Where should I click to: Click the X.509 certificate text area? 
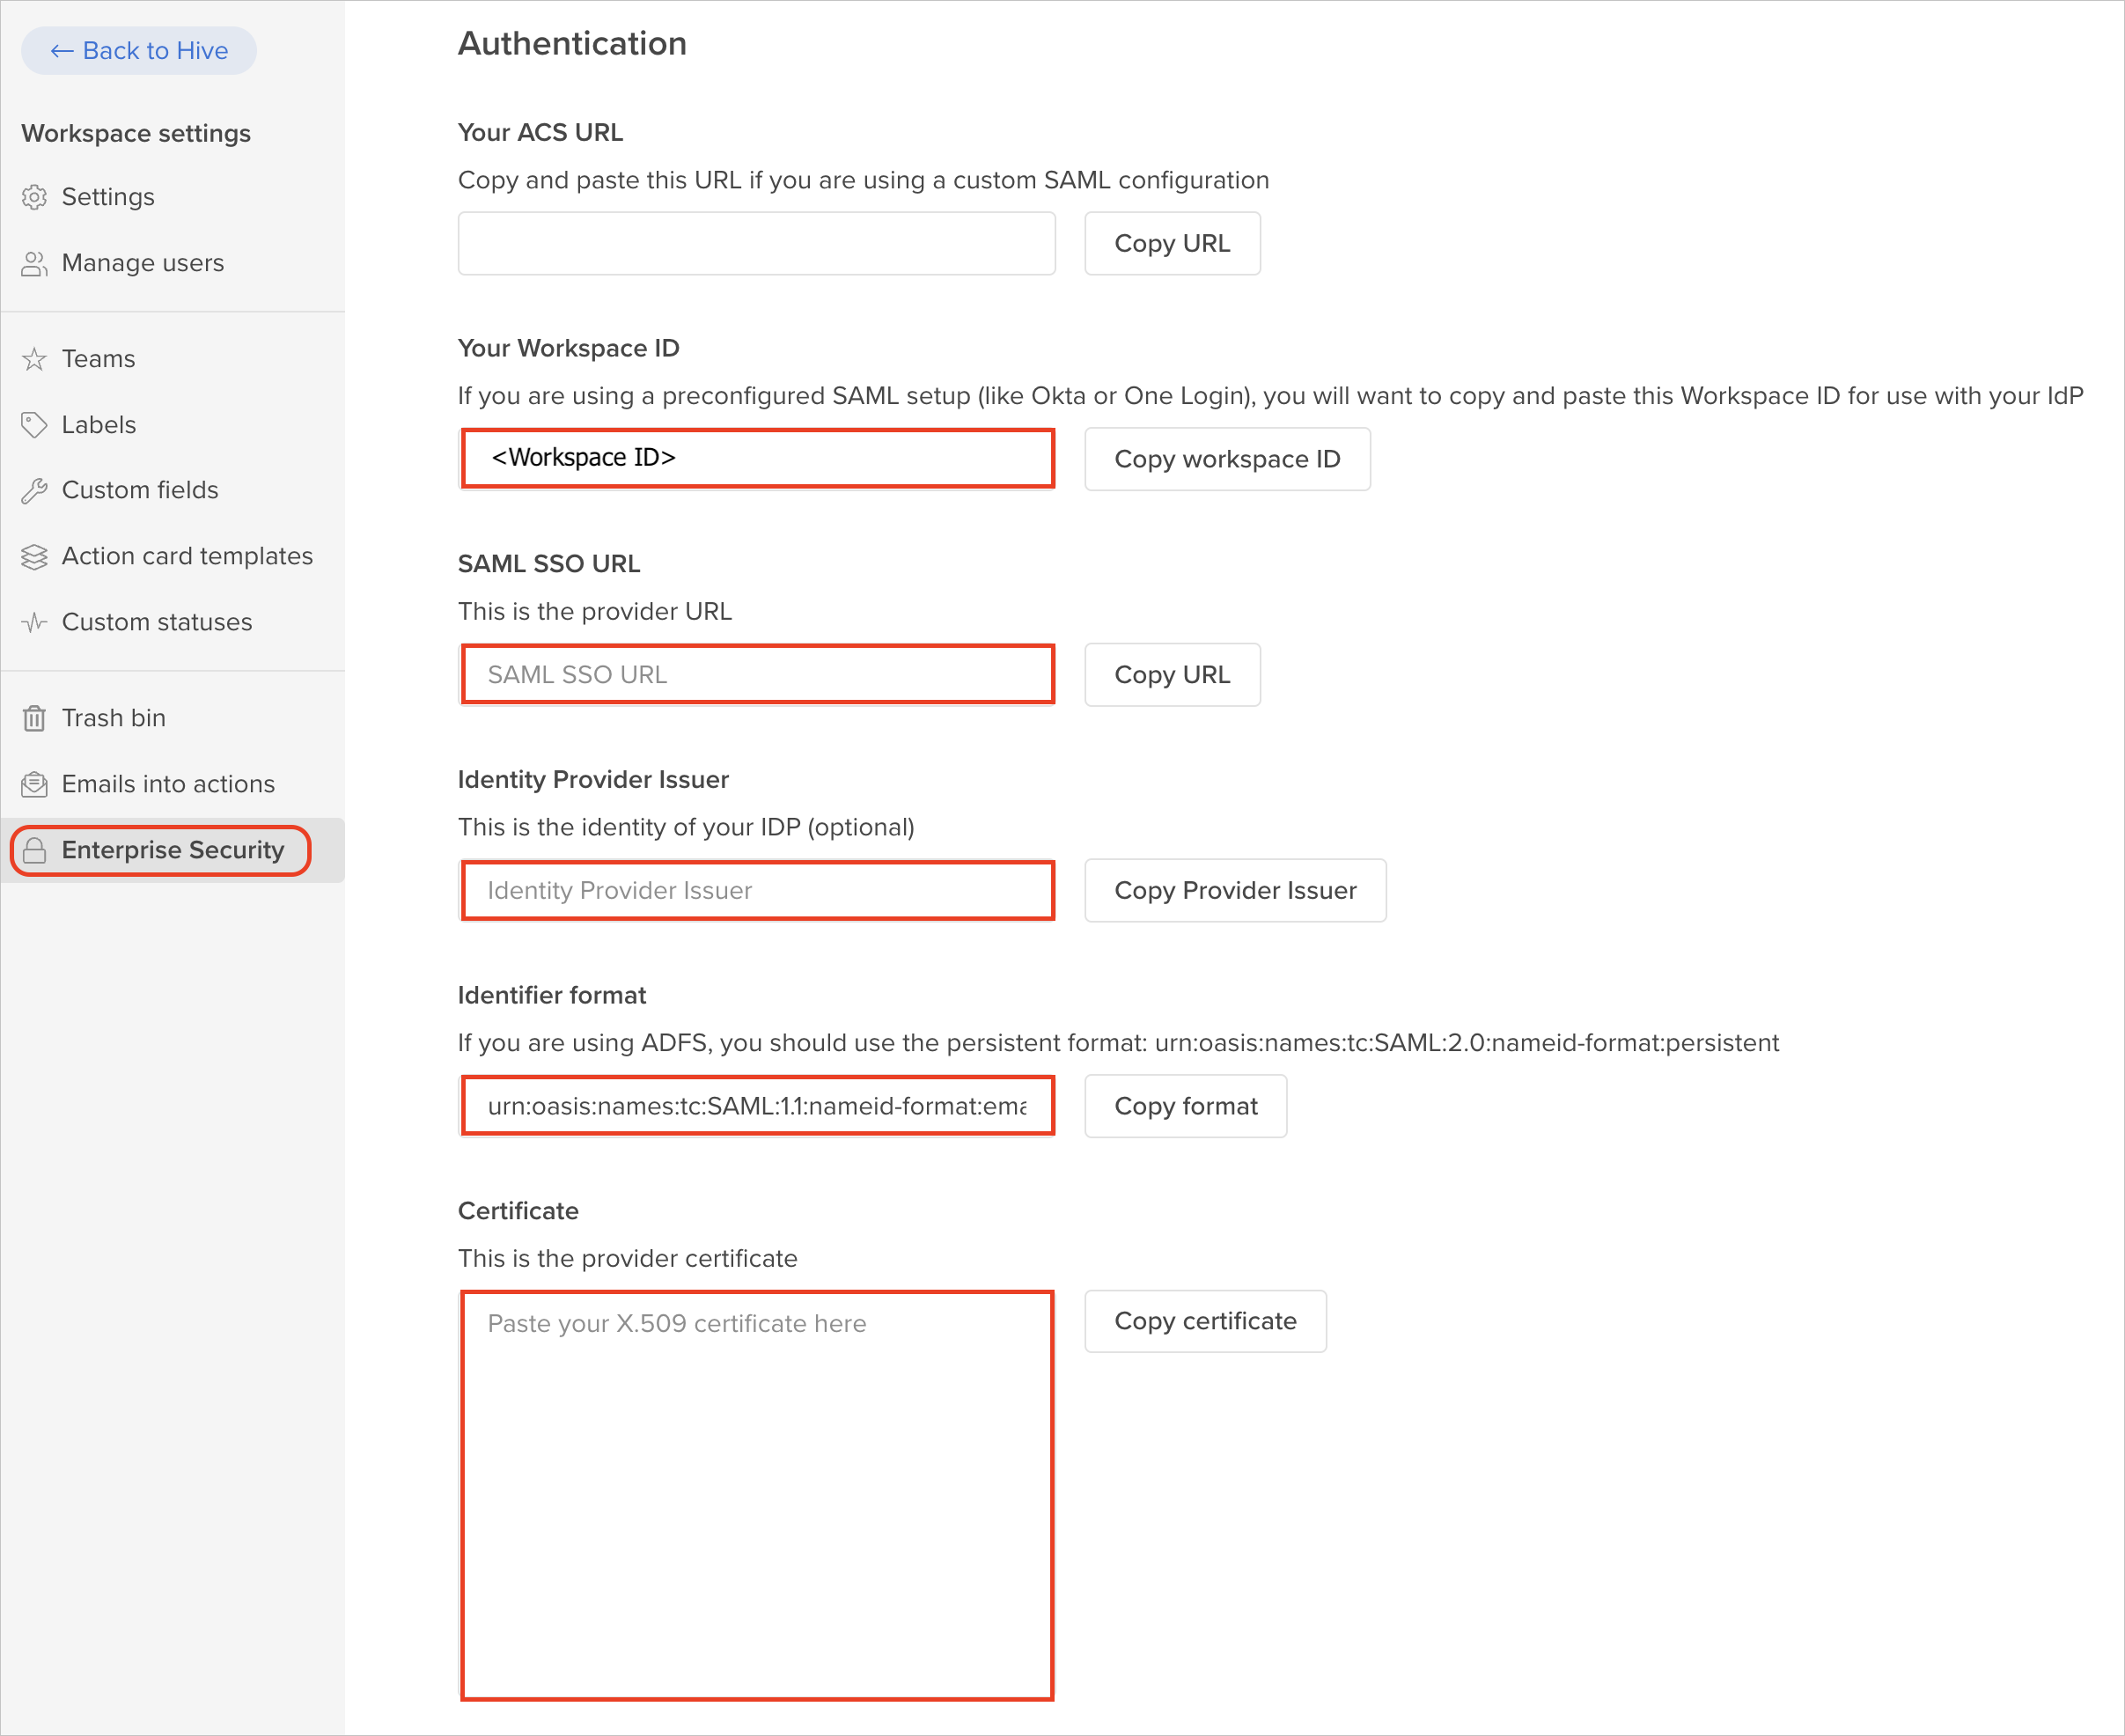[x=757, y=1495]
